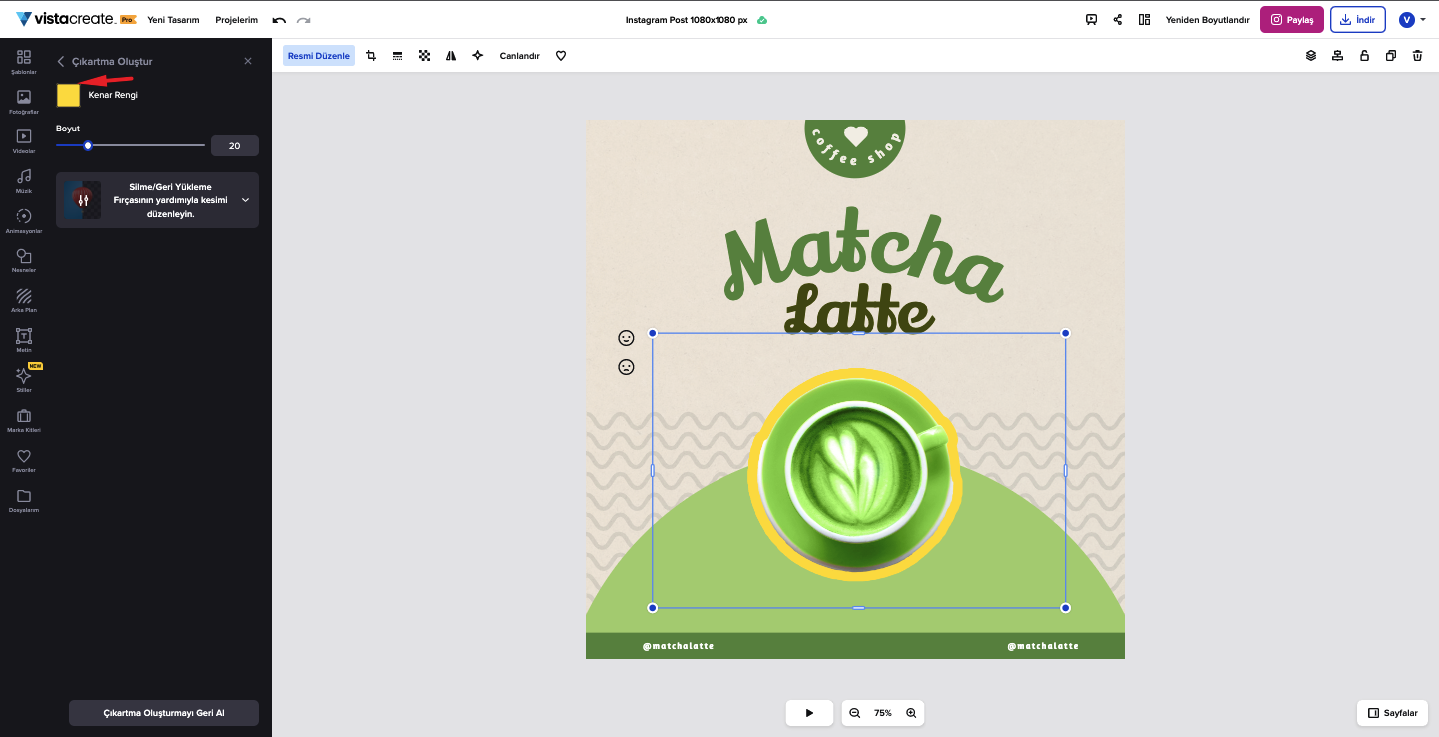Open the Müzik panel
Image resolution: width=1439 pixels, height=737 pixels.
(x=24, y=181)
